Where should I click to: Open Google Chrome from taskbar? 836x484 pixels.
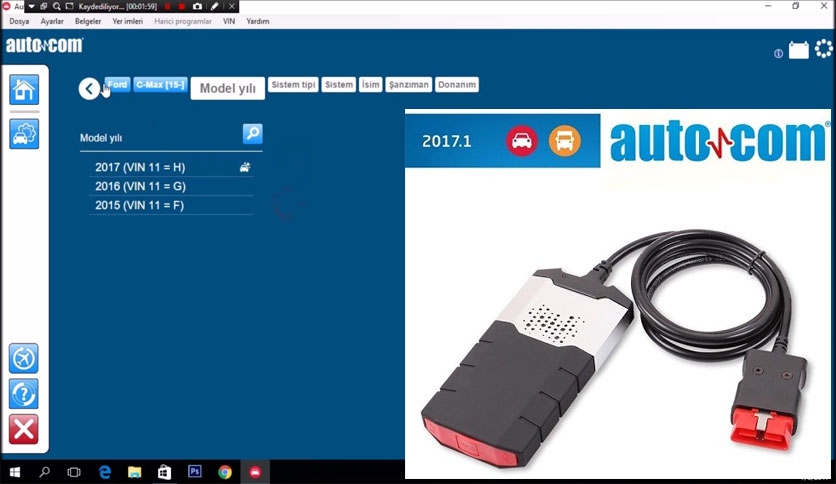click(225, 472)
